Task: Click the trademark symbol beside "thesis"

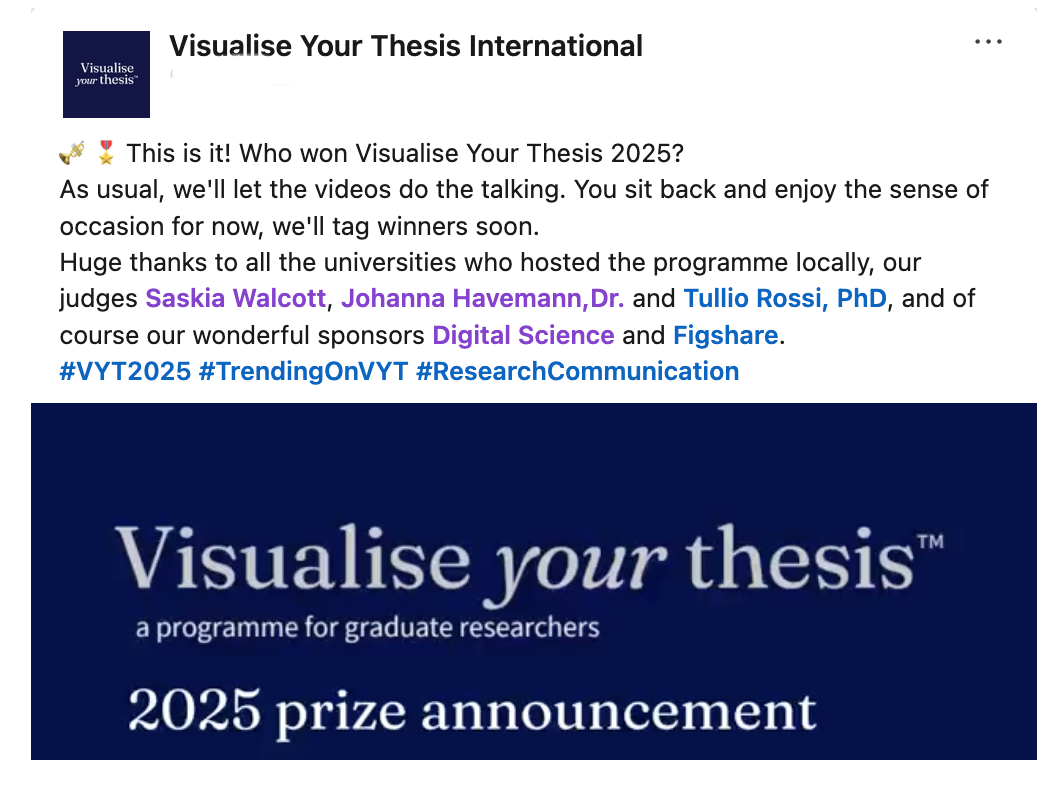Action: coord(930,543)
